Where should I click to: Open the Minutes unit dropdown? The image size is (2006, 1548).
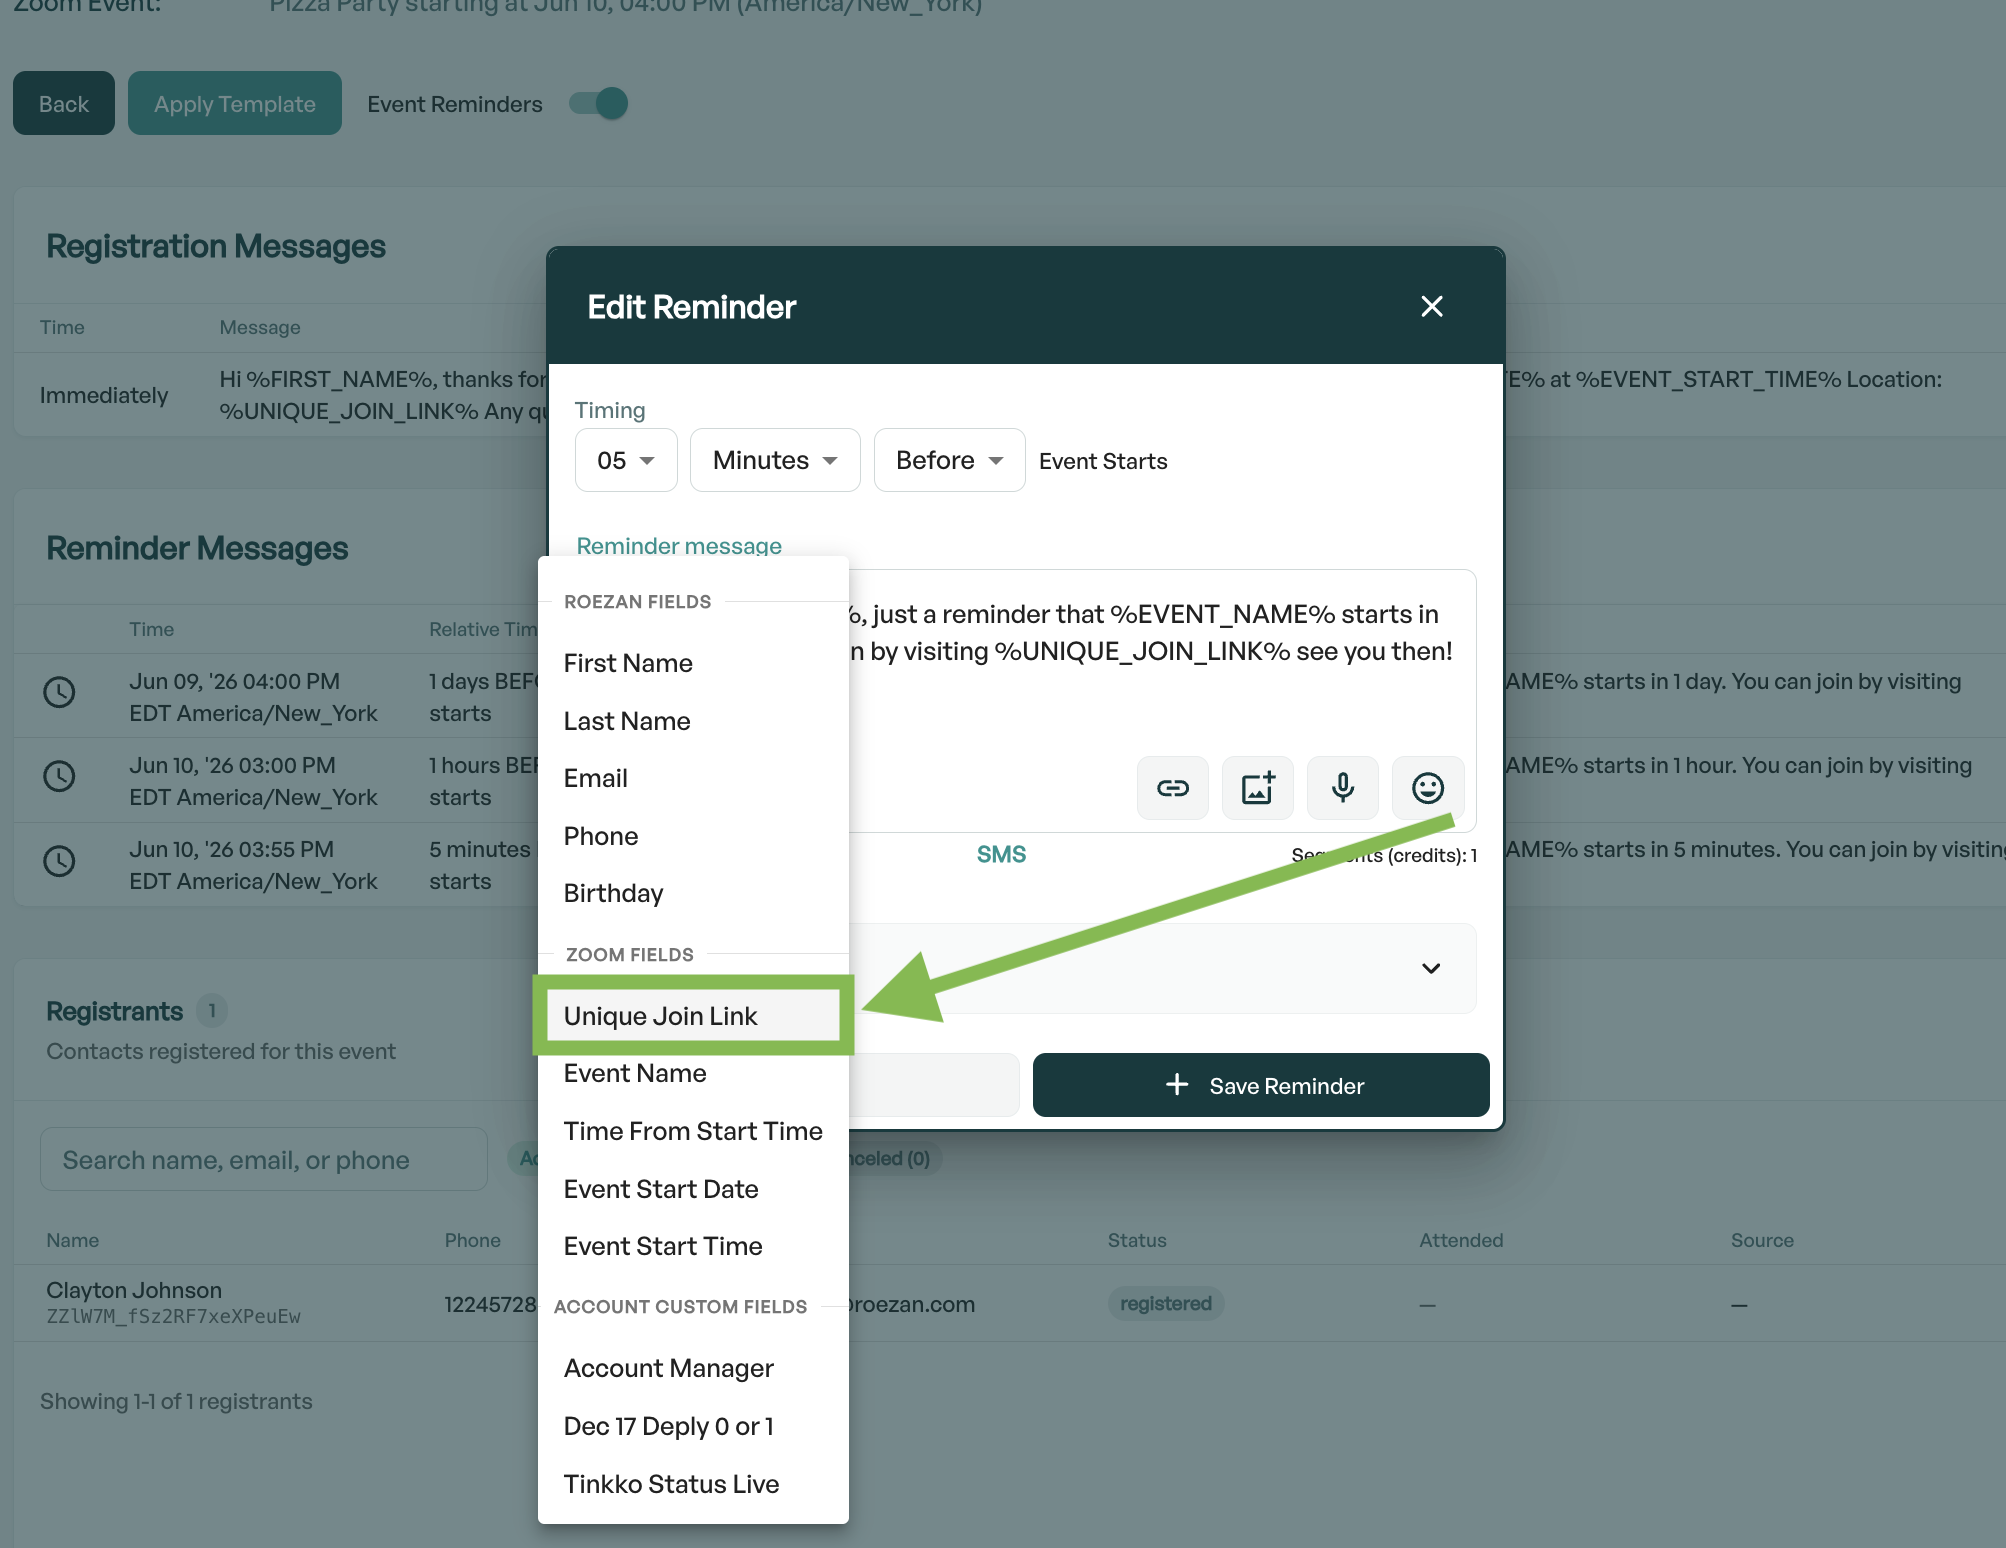click(x=775, y=460)
